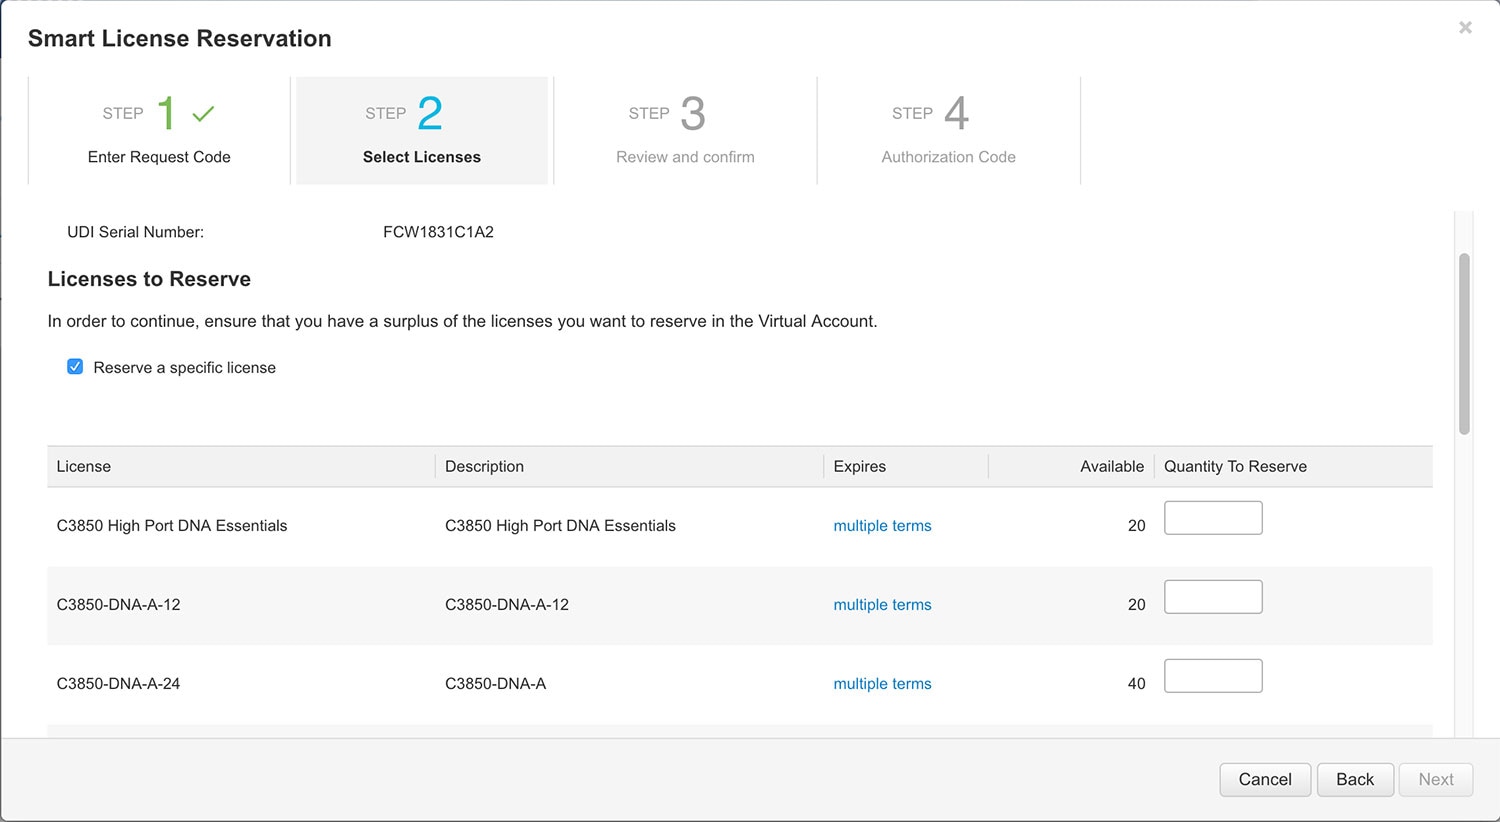Click quantity field for C3850-DNA-A-24

(x=1213, y=676)
